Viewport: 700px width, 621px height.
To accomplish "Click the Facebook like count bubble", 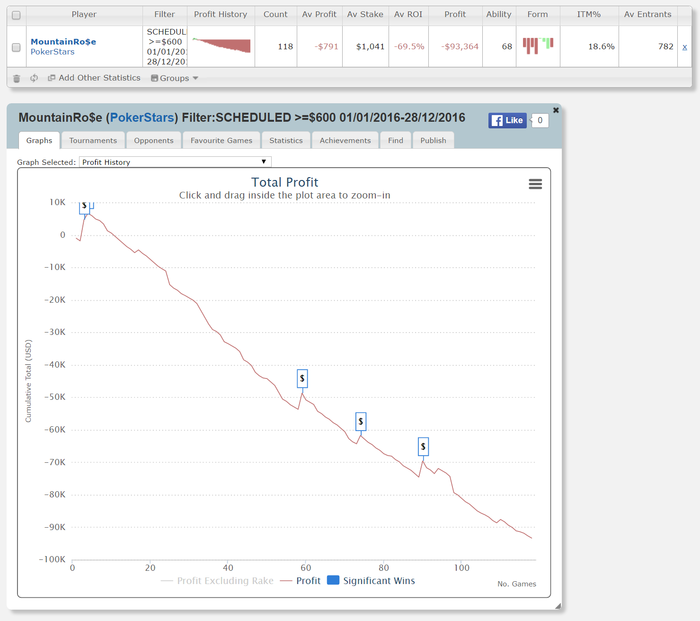I will point(540,121).
